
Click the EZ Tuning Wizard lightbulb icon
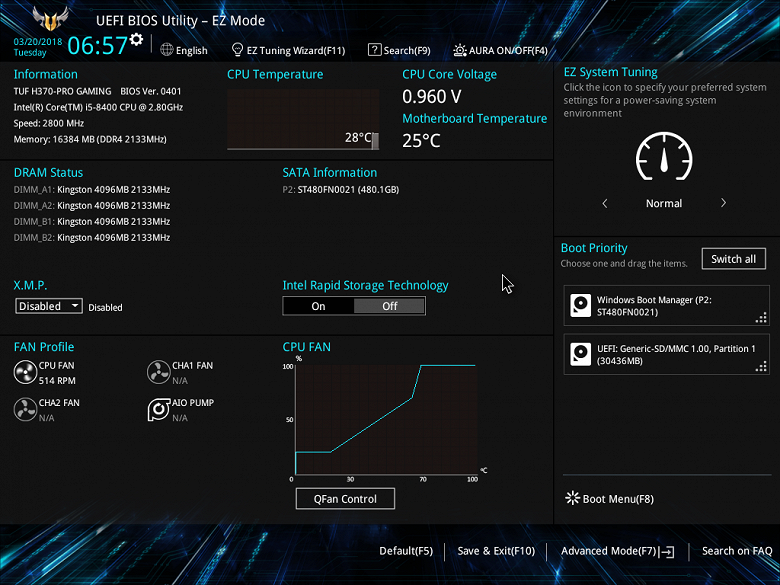[237, 50]
